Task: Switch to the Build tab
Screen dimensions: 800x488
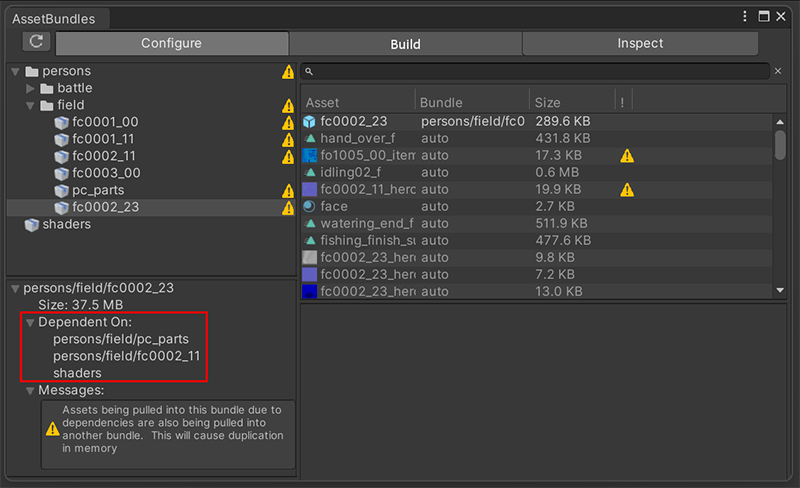Action: [x=405, y=44]
